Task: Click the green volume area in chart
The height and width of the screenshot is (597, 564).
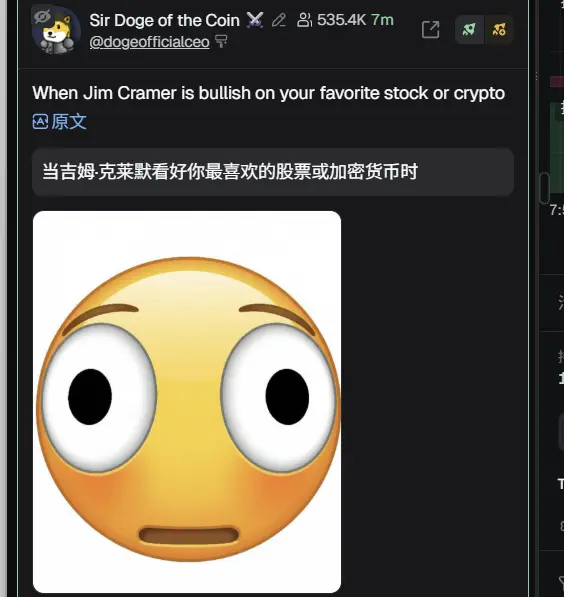Action: (x=557, y=148)
